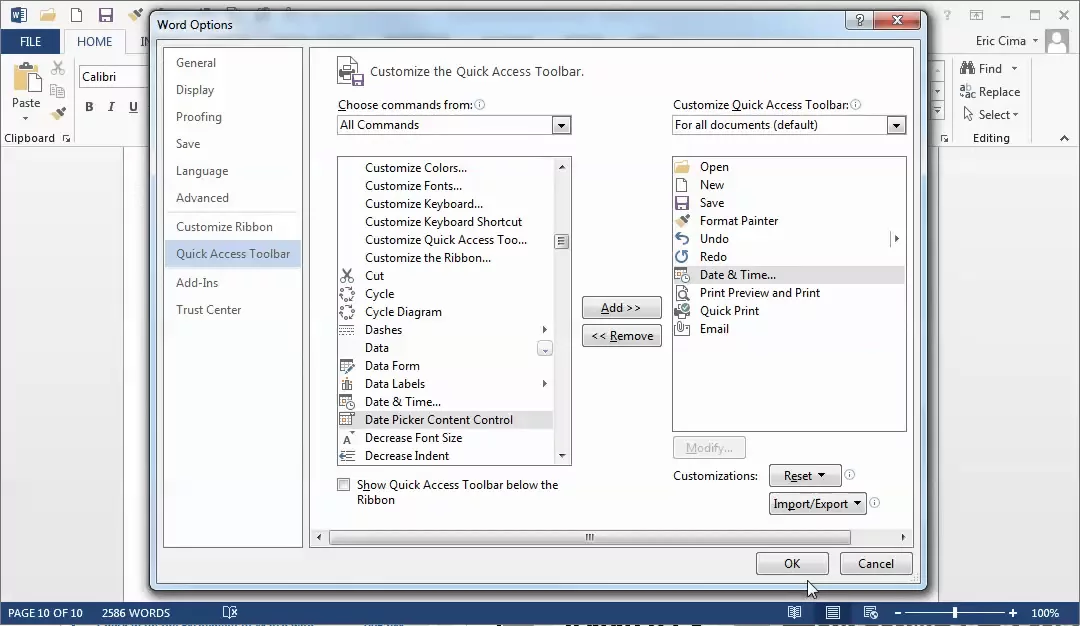This screenshot has height=626, width=1080.
Task: Open the Select dropdown in Editing group
Action: pos(990,115)
